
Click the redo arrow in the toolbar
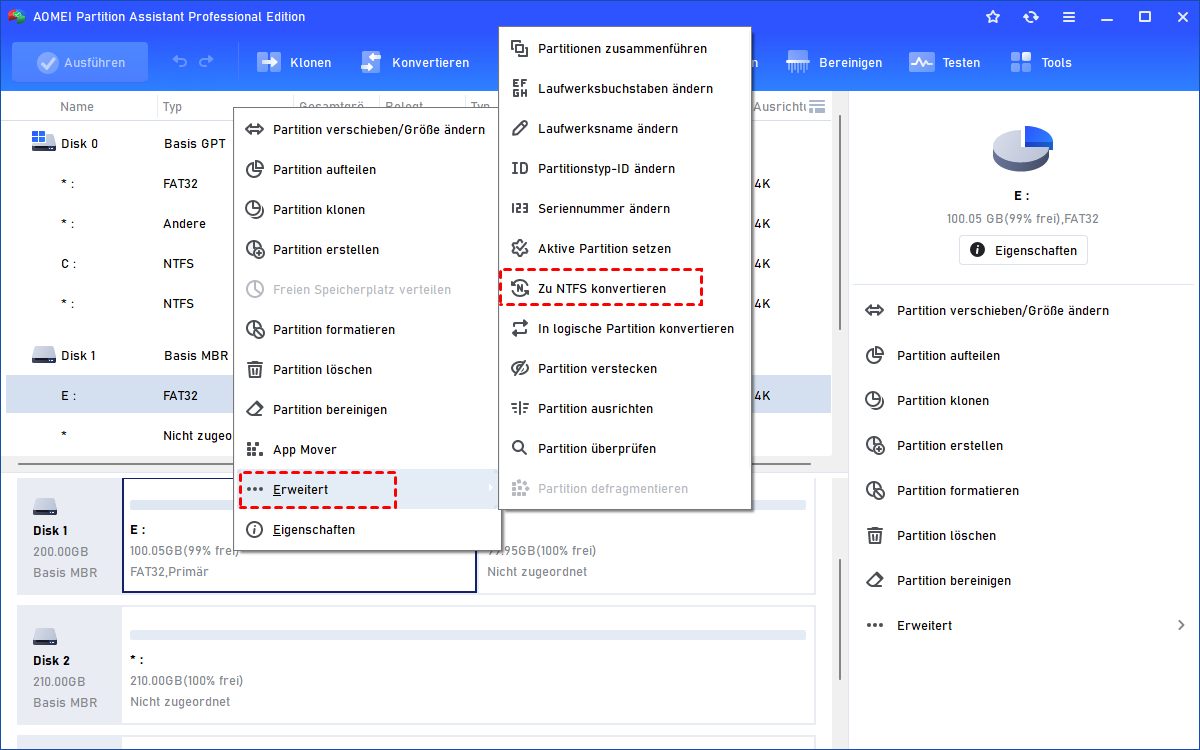coord(206,62)
